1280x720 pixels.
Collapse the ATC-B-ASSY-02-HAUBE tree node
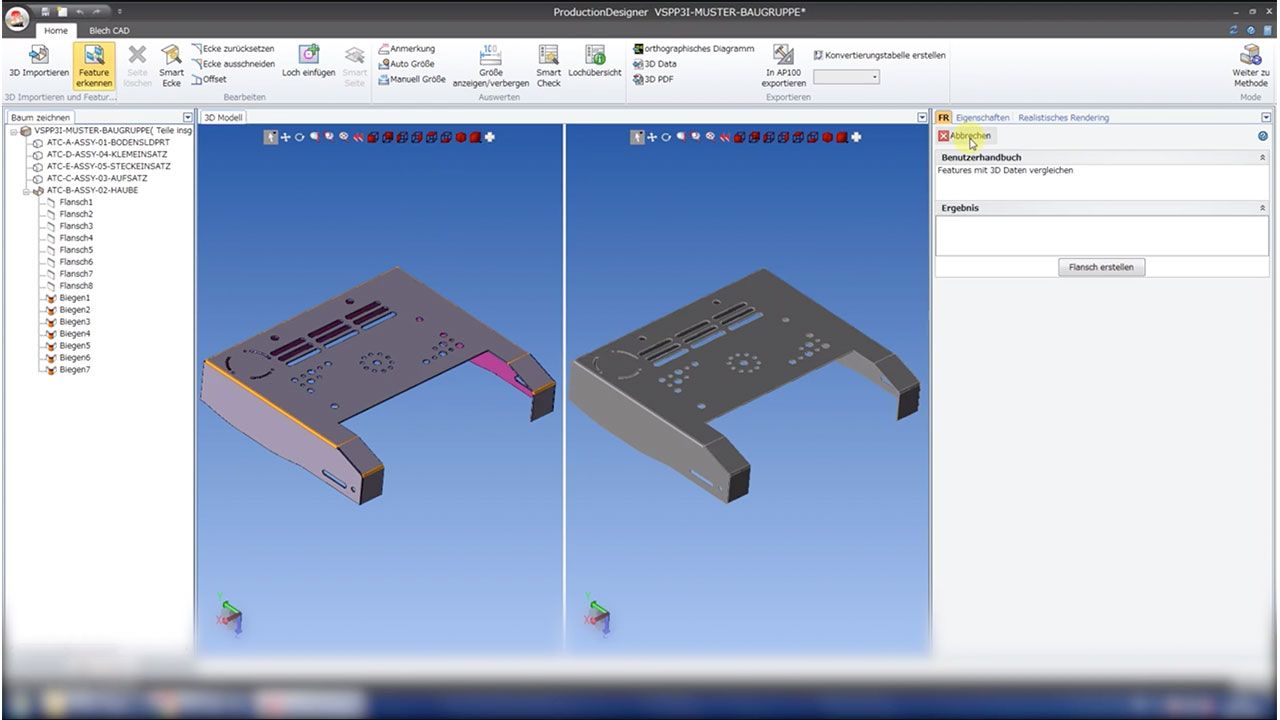[28, 190]
